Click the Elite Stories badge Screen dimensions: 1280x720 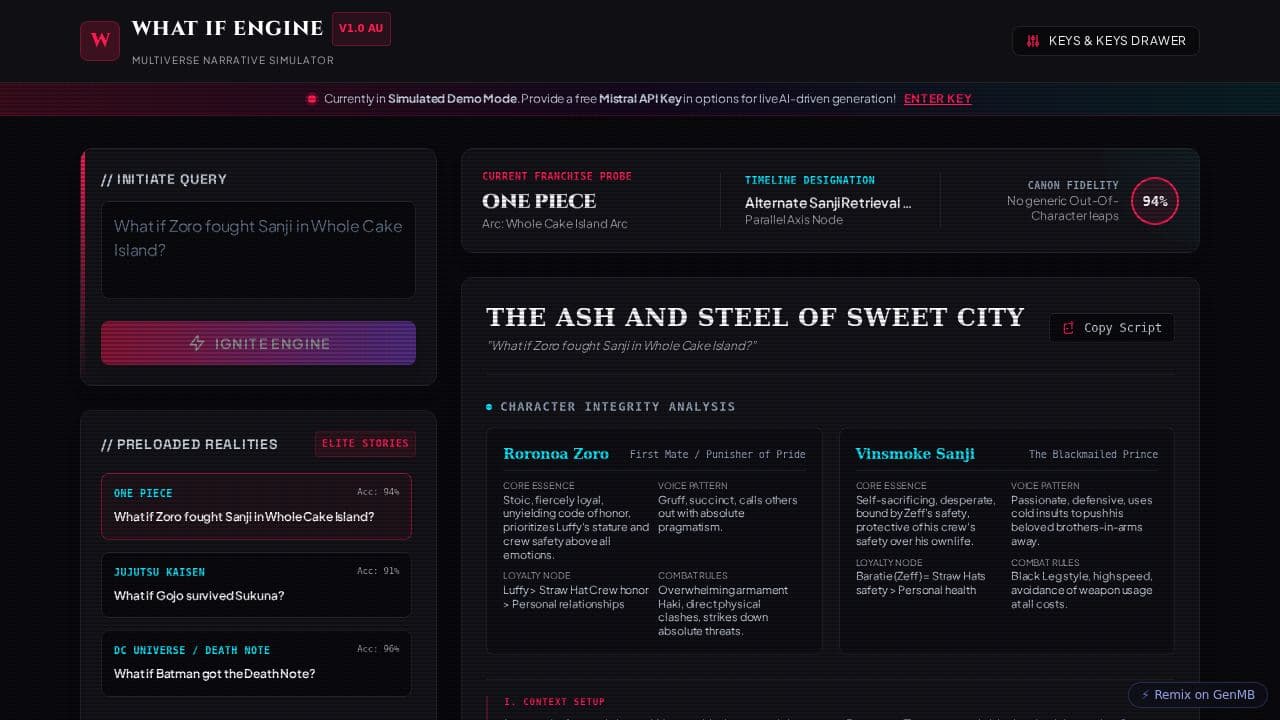point(365,444)
